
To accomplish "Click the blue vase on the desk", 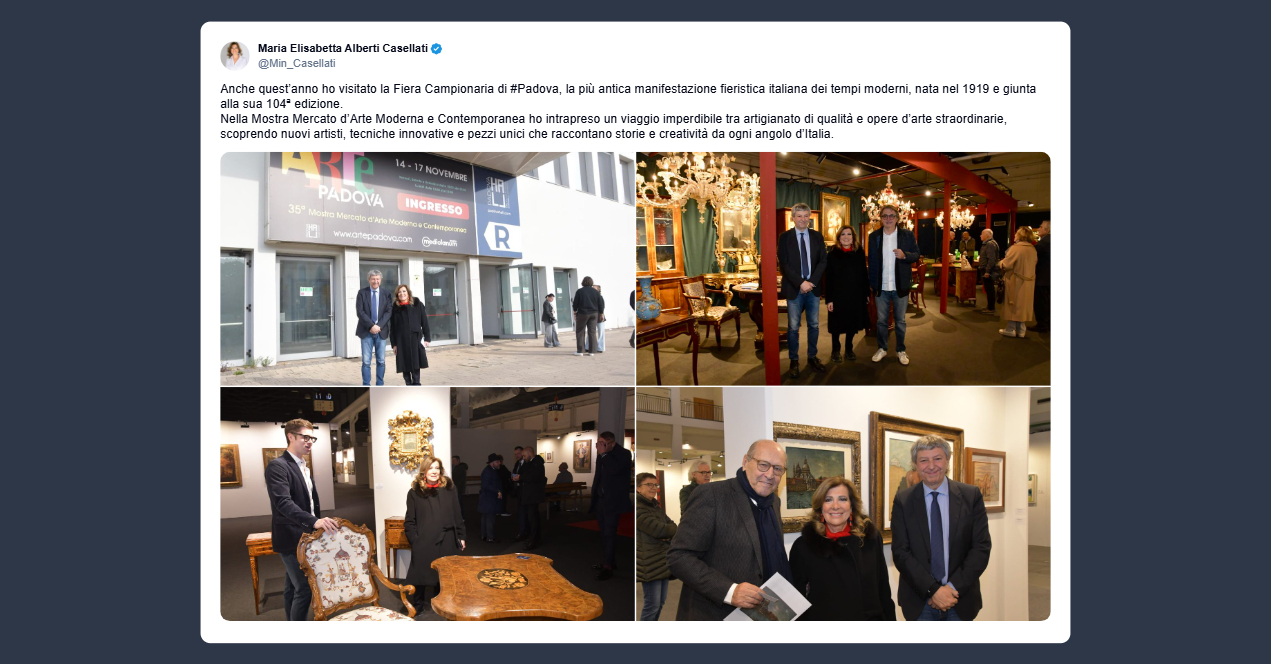I will click(648, 299).
